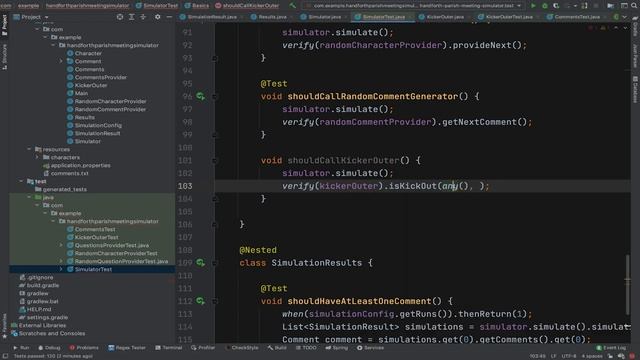Run the shouldHaveAtLeastOneComment test from the gutter

click(200, 301)
